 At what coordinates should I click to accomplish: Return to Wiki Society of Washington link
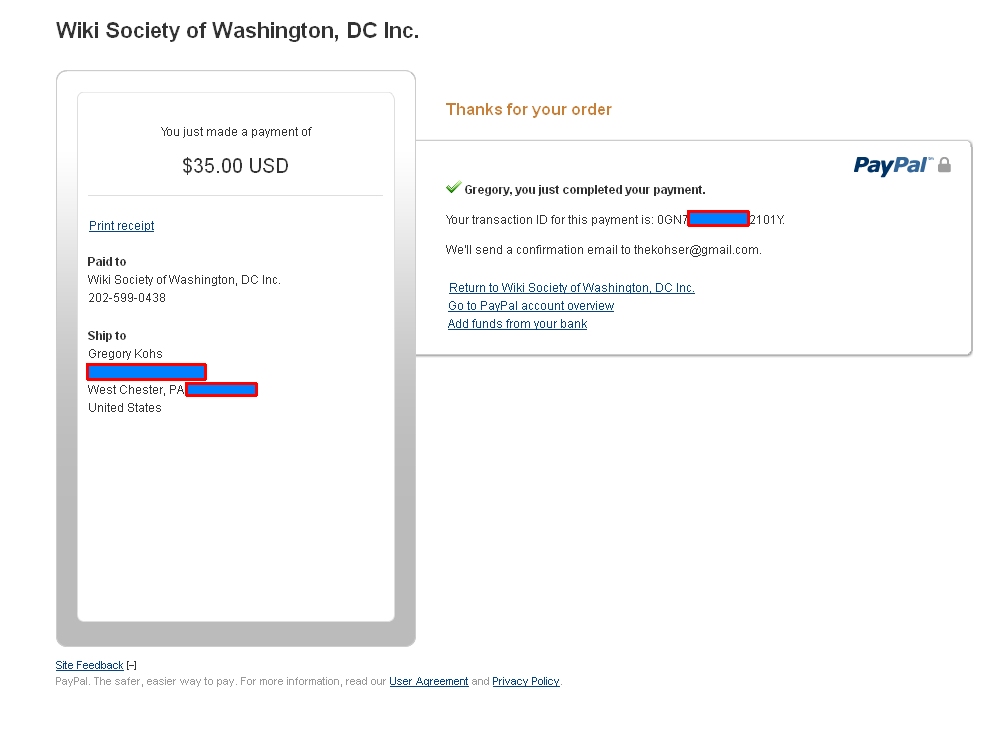(571, 288)
